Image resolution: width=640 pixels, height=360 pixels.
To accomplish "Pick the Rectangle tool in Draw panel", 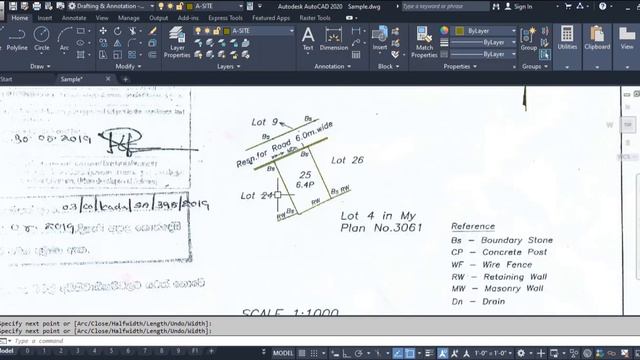I will 81,31.
